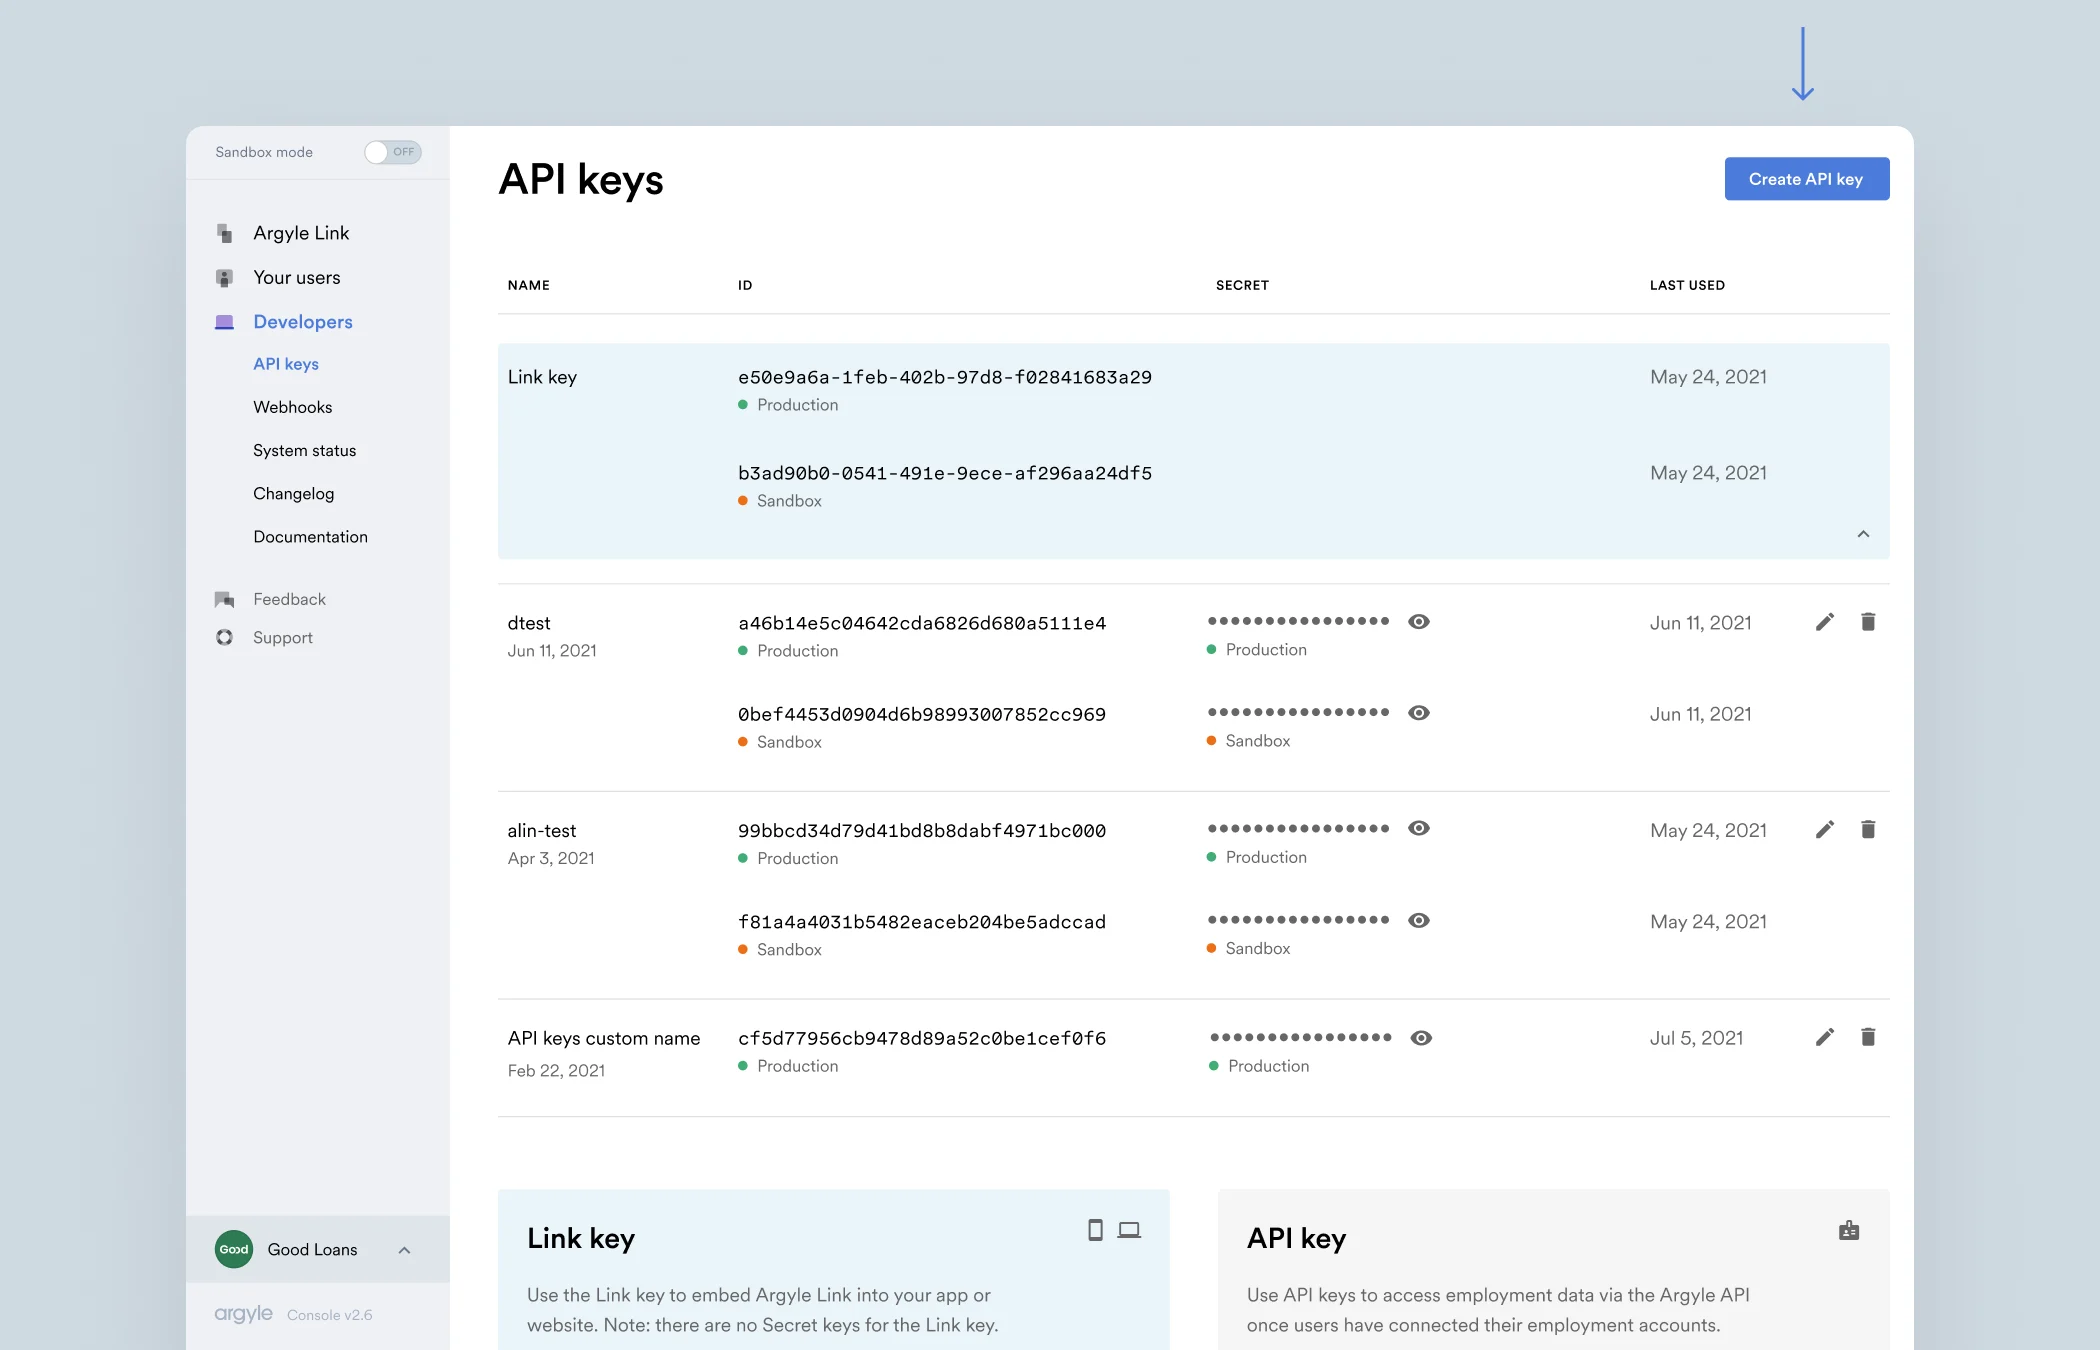Reveal alin-test Production secret
This screenshot has width=2100, height=1350.
tap(1418, 828)
